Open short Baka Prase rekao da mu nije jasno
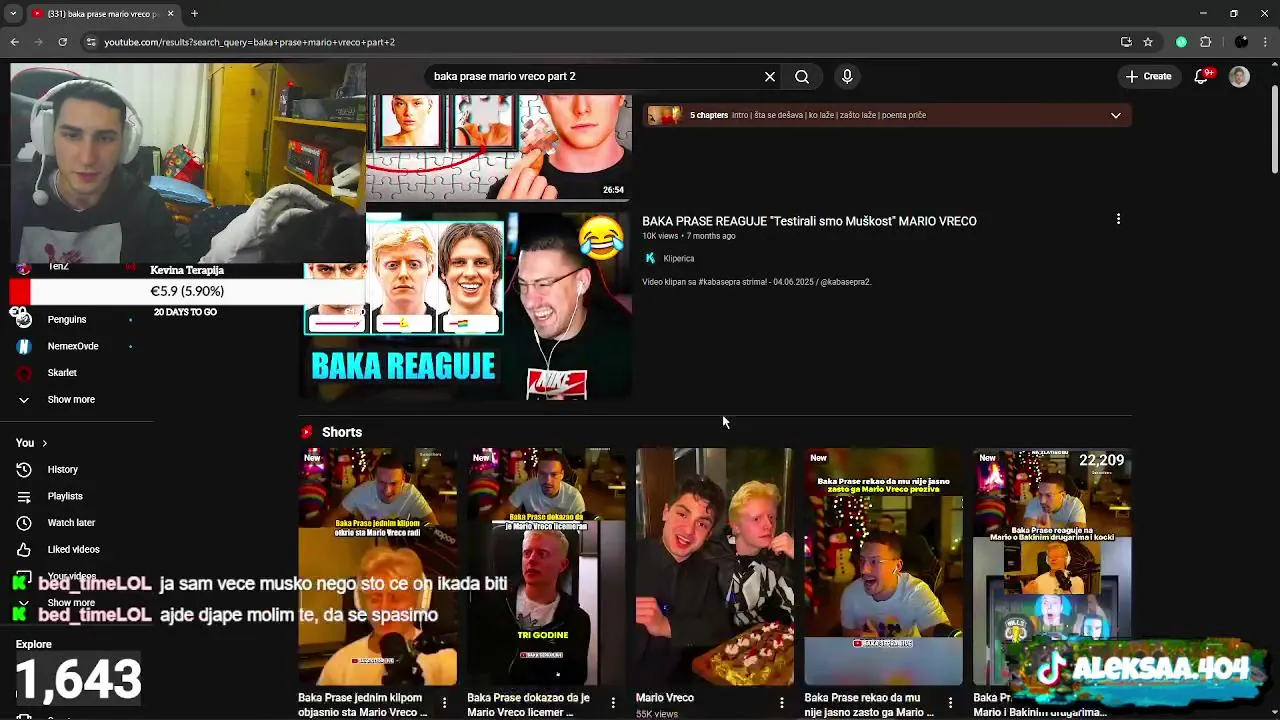Image resolution: width=1280 pixels, height=720 pixels. click(883, 567)
